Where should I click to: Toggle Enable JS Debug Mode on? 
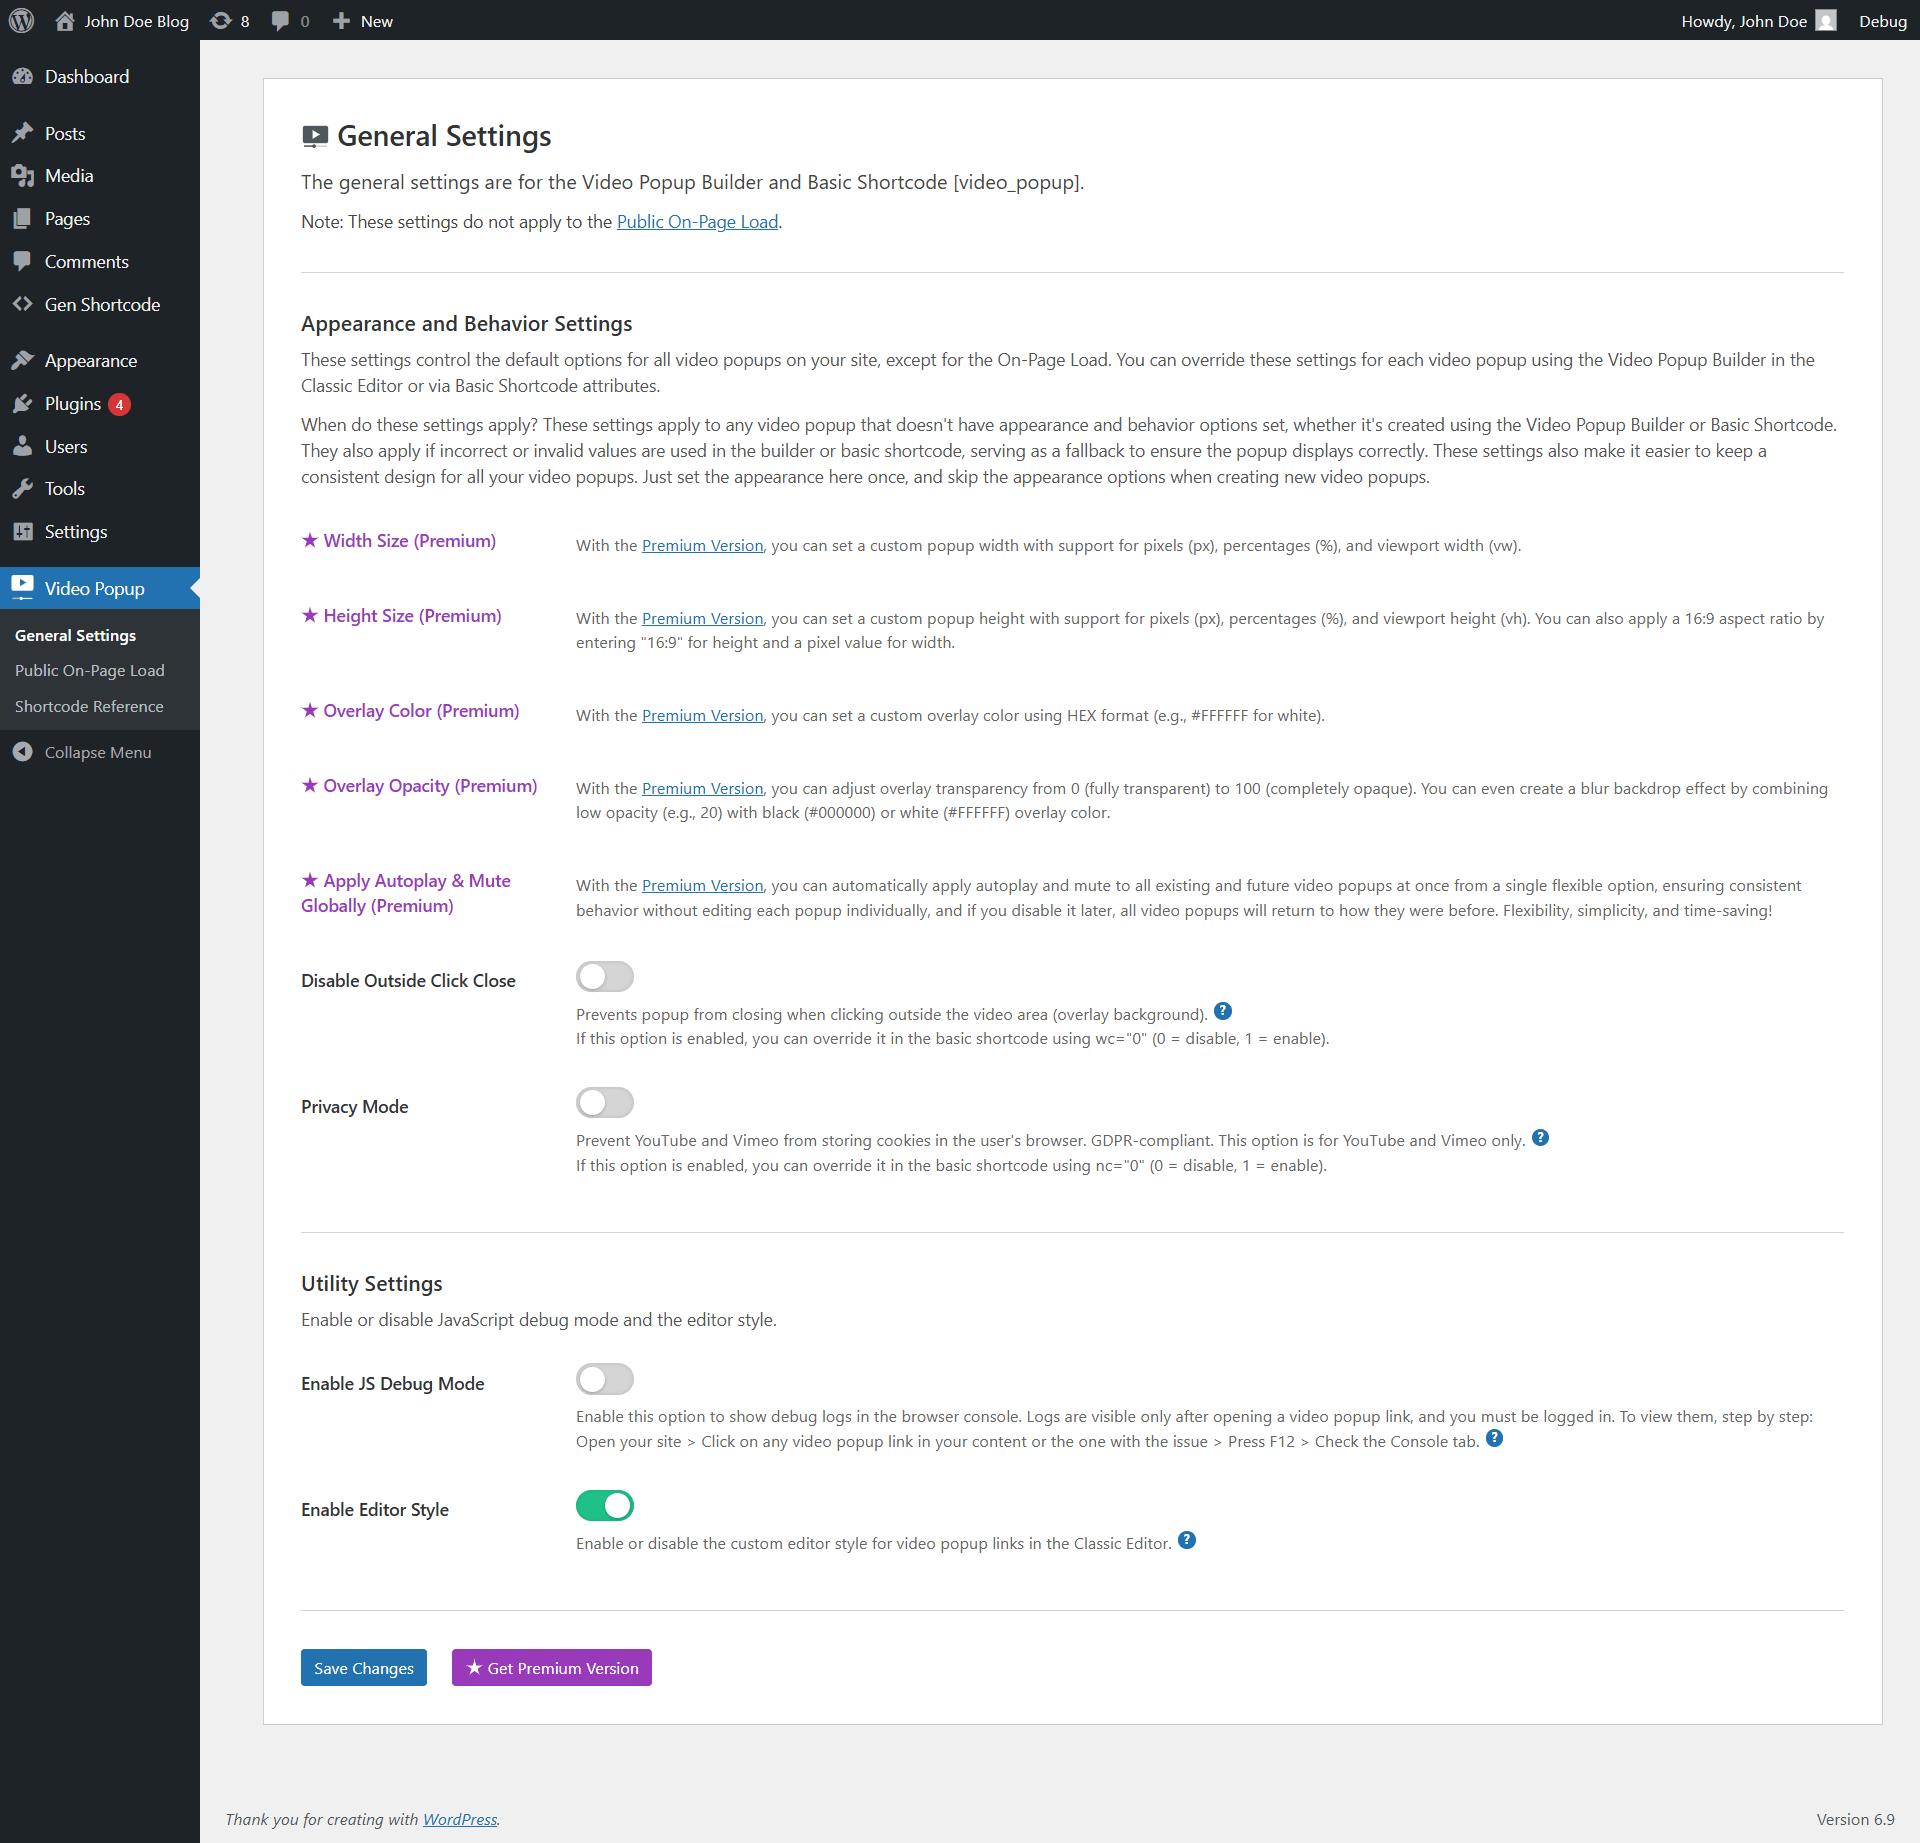pyautogui.click(x=605, y=1379)
